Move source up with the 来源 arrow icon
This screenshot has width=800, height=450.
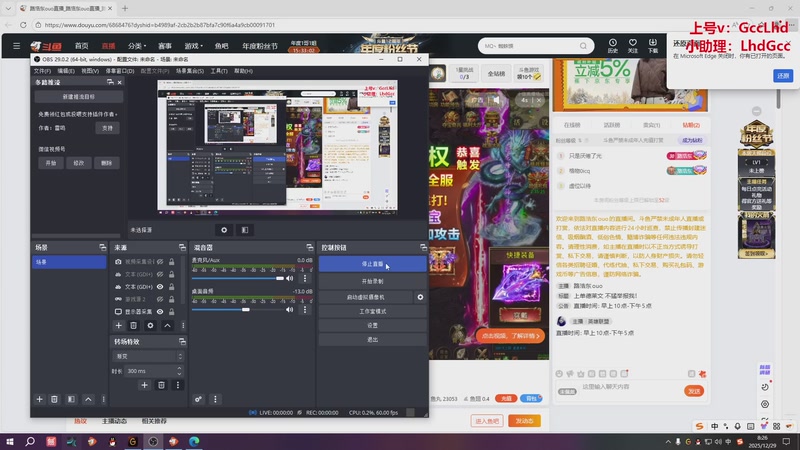[167, 326]
